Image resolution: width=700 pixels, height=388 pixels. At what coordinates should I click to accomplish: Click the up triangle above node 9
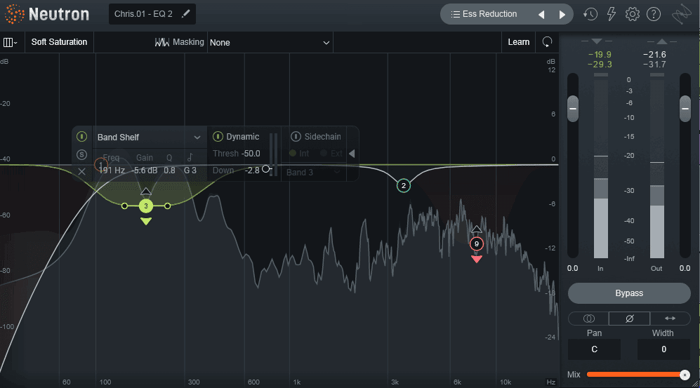tap(476, 229)
